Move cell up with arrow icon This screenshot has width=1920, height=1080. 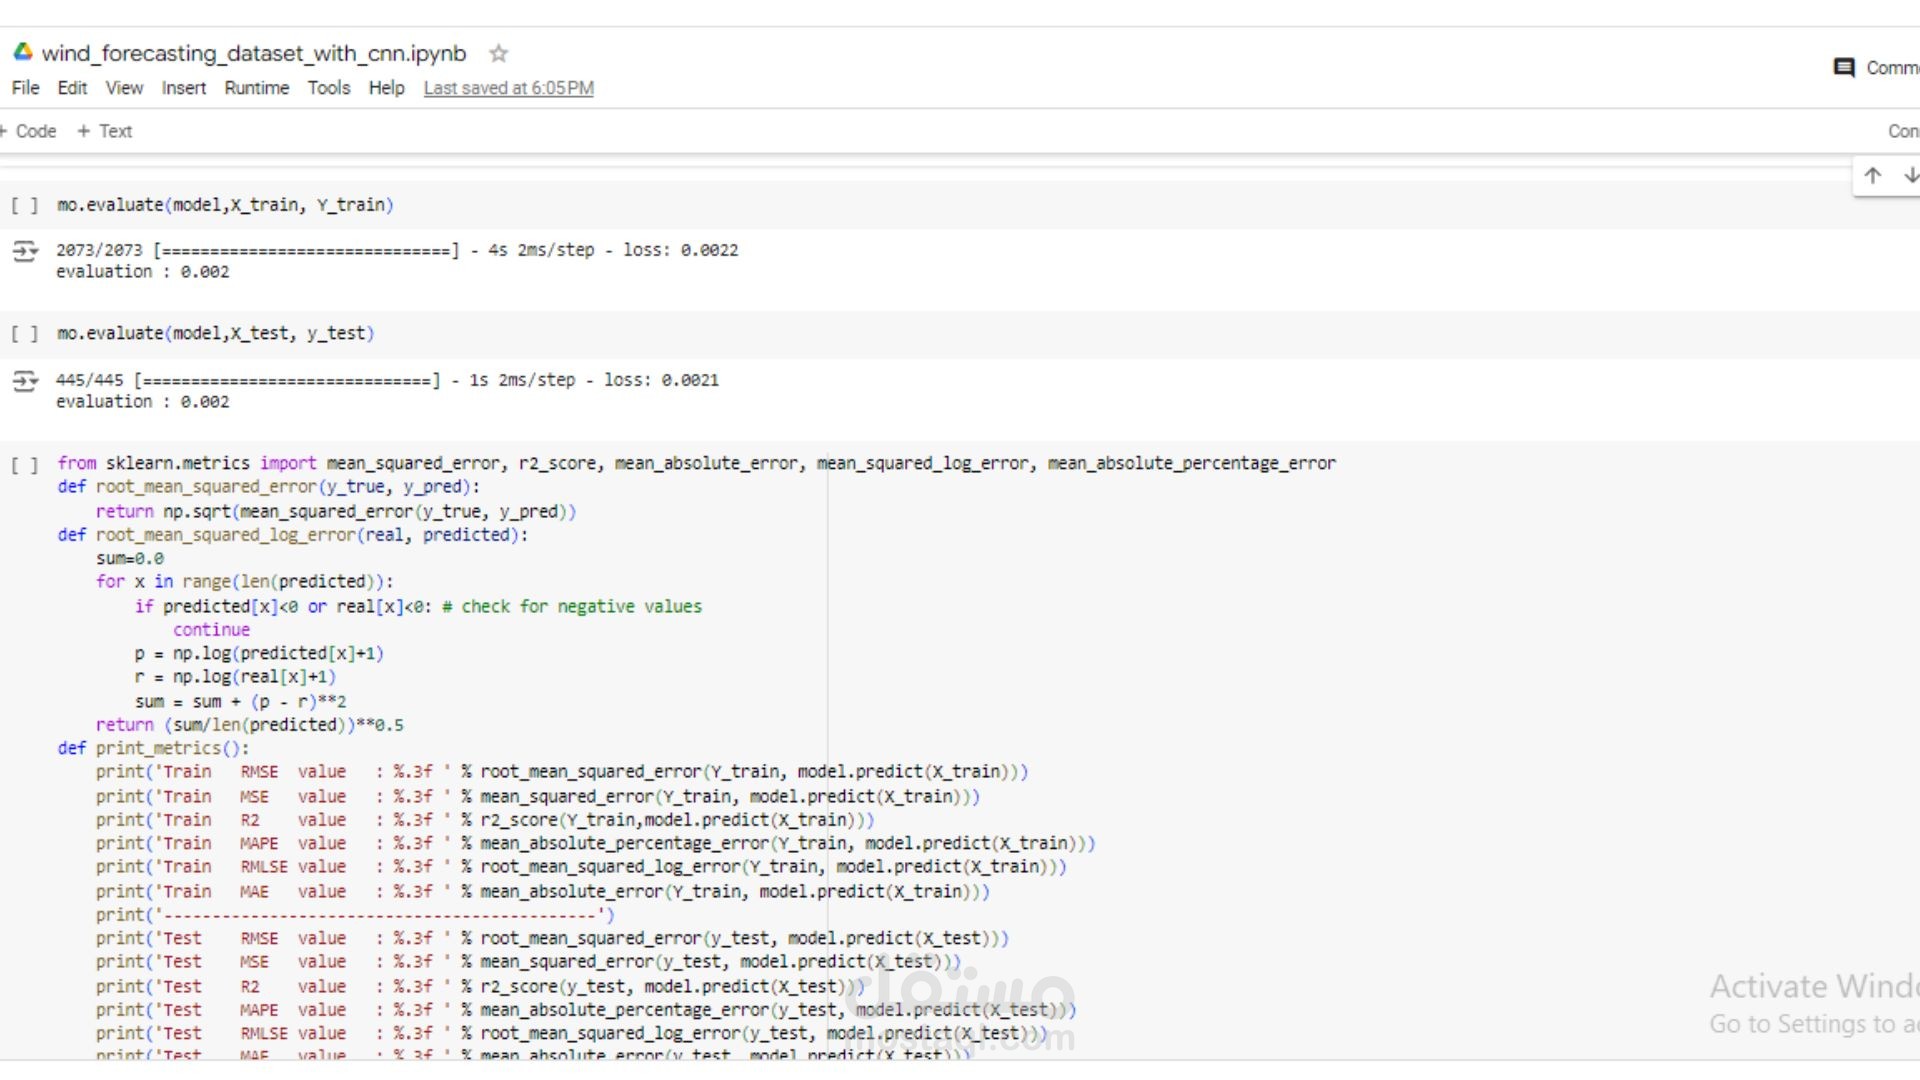[x=1873, y=176]
